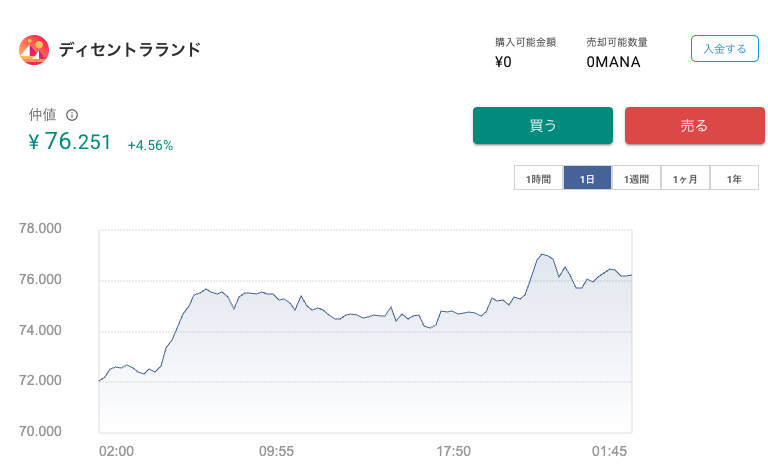Click the +4.56% price change figure
768x471 pixels.
(150, 145)
